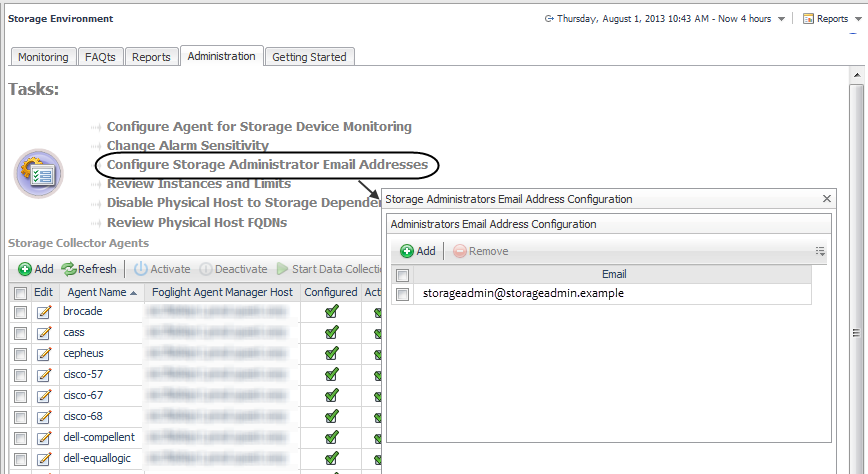
Task: Click Configured checkmark for brocade
Action: [332, 312]
